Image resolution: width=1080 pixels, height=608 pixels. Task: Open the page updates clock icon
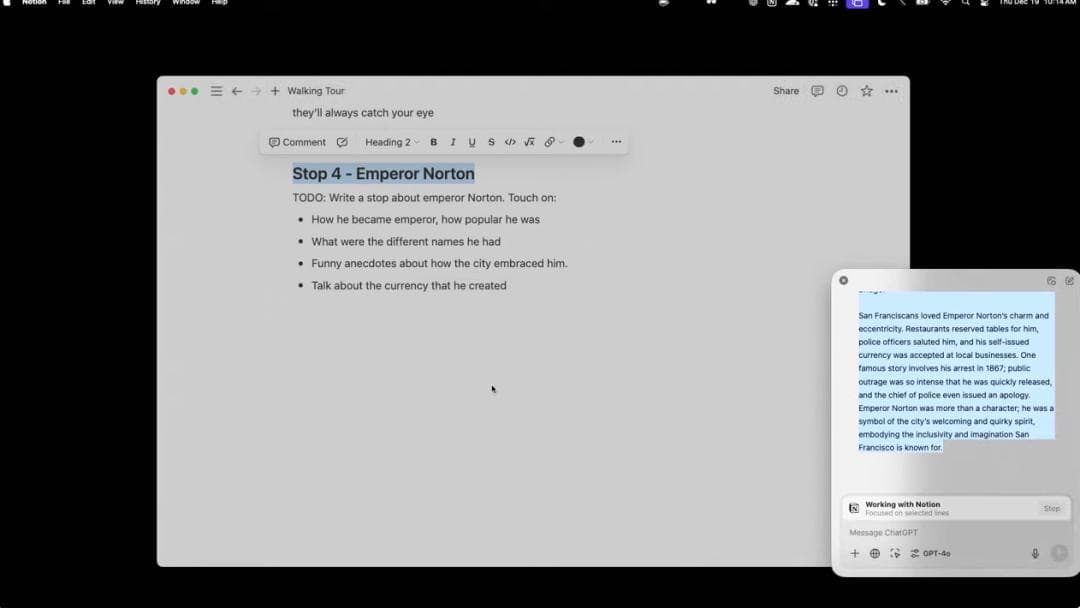[x=842, y=91]
